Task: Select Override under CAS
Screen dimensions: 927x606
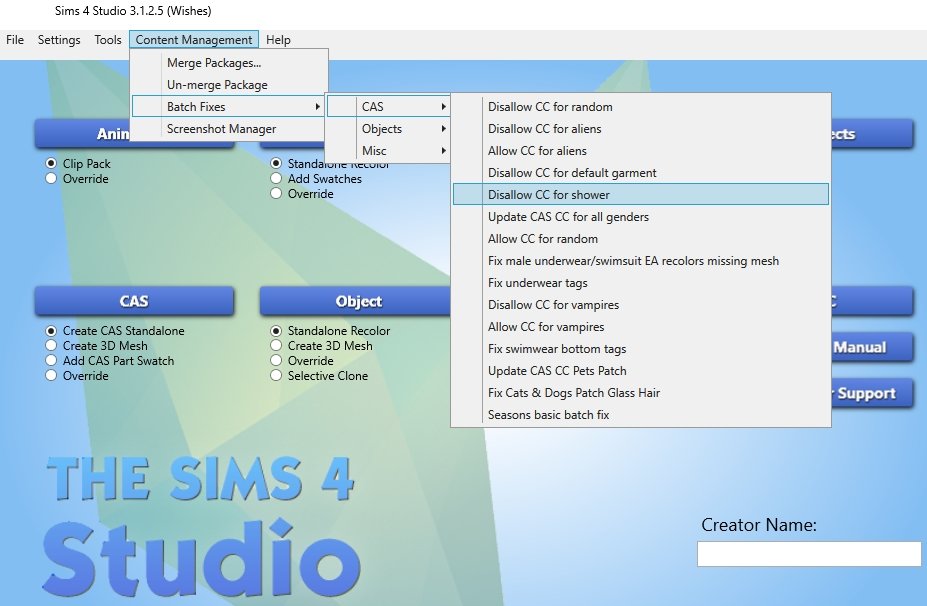Action: point(51,375)
